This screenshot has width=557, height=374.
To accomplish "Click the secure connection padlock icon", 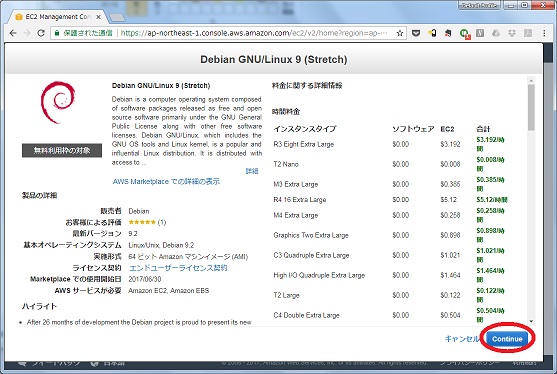I will click(x=57, y=33).
